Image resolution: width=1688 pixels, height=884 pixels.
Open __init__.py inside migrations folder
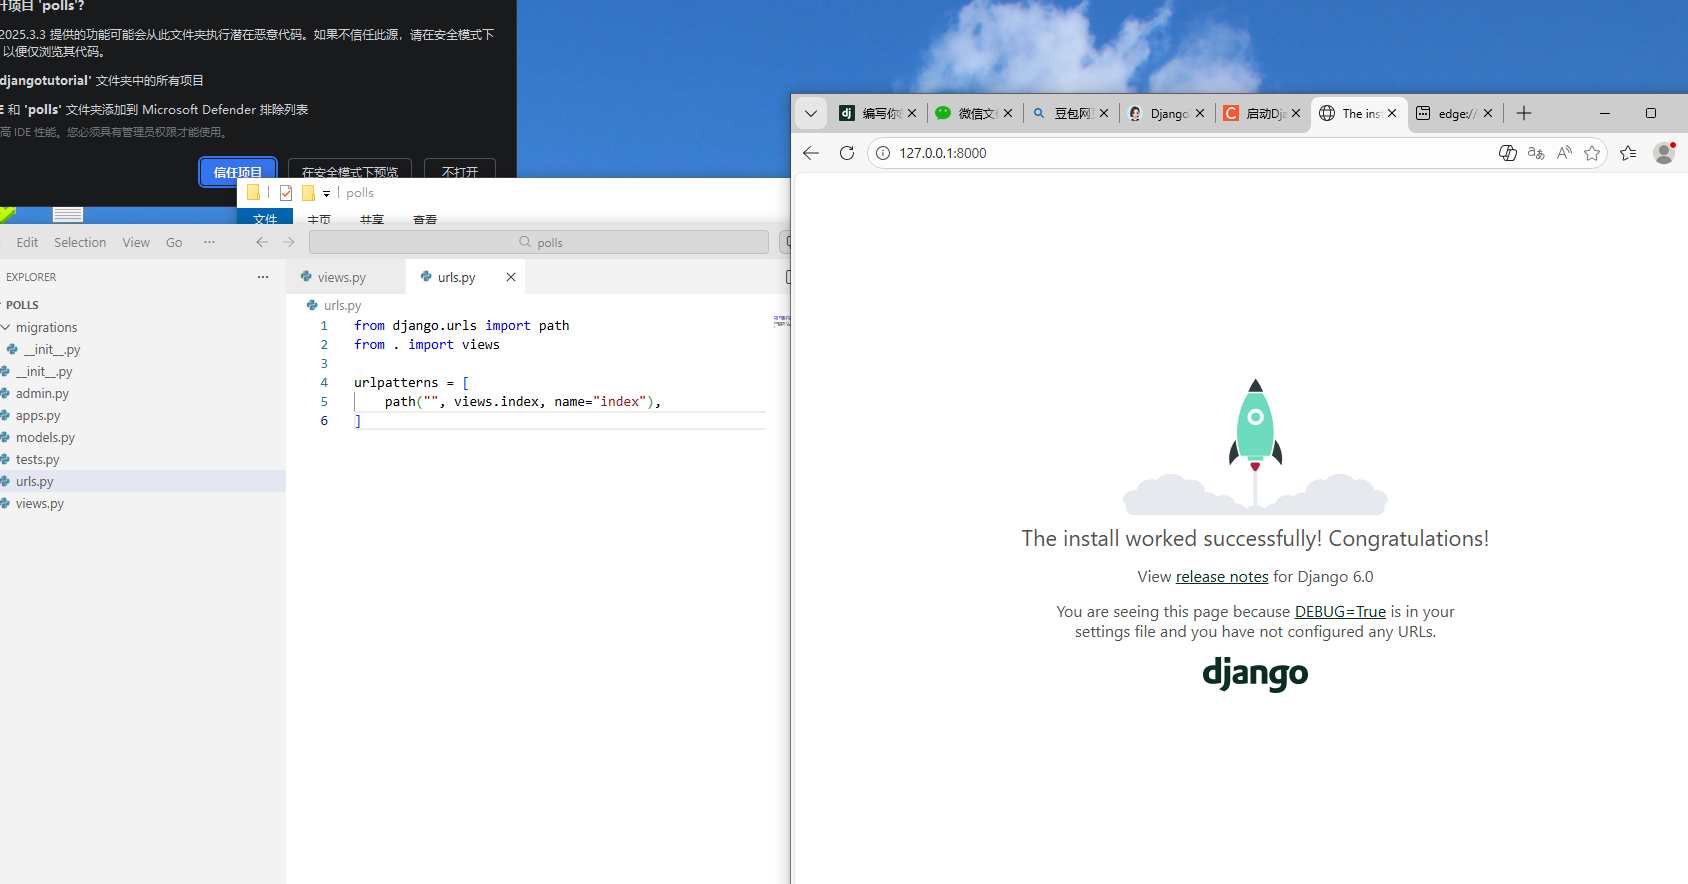tap(143, 349)
